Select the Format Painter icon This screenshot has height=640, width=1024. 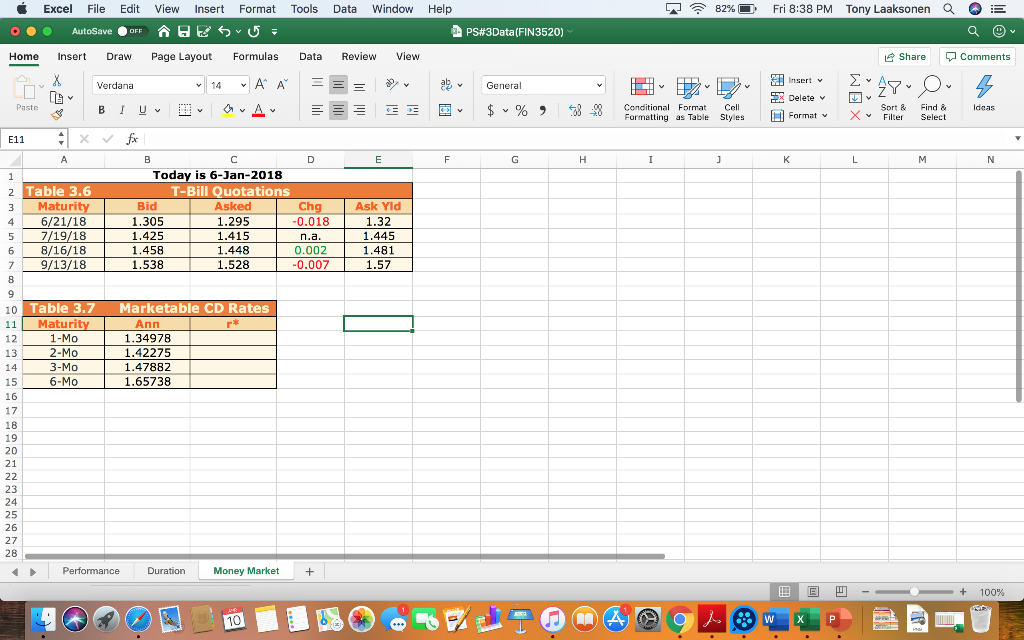point(56,114)
